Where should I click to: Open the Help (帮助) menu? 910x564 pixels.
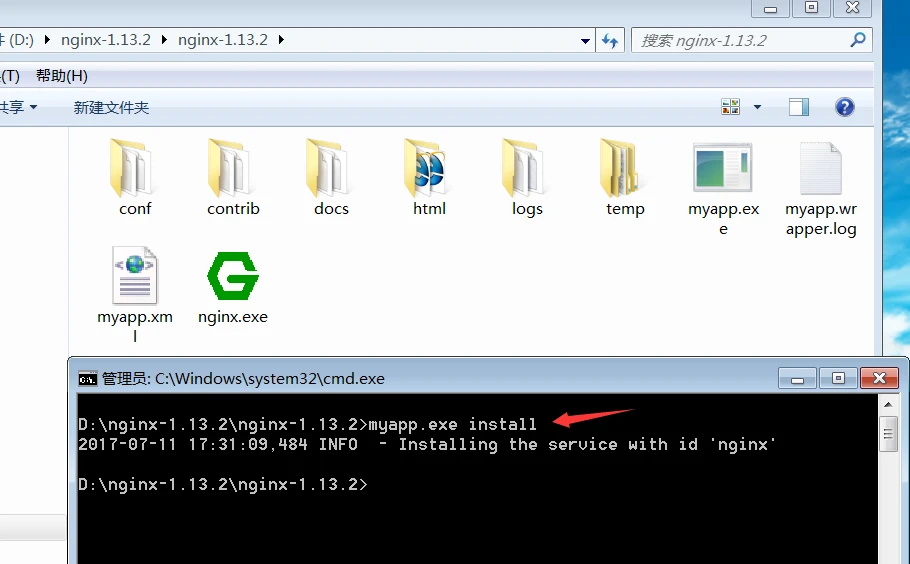point(62,76)
